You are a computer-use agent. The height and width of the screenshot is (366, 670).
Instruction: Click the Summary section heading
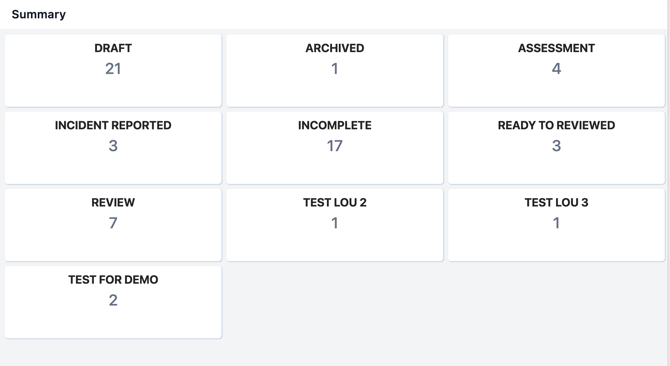pos(38,15)
